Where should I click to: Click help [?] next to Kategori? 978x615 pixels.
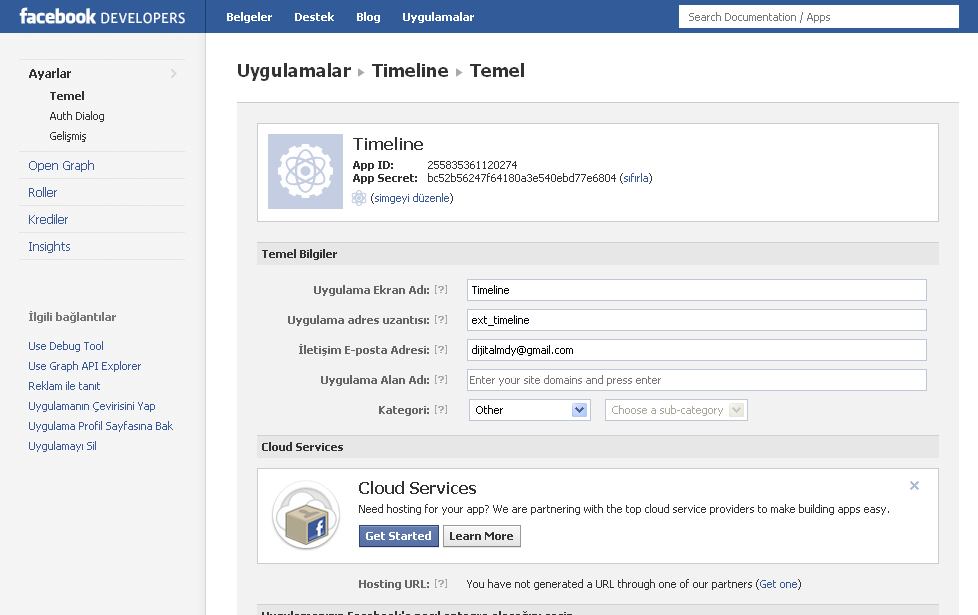441,409
